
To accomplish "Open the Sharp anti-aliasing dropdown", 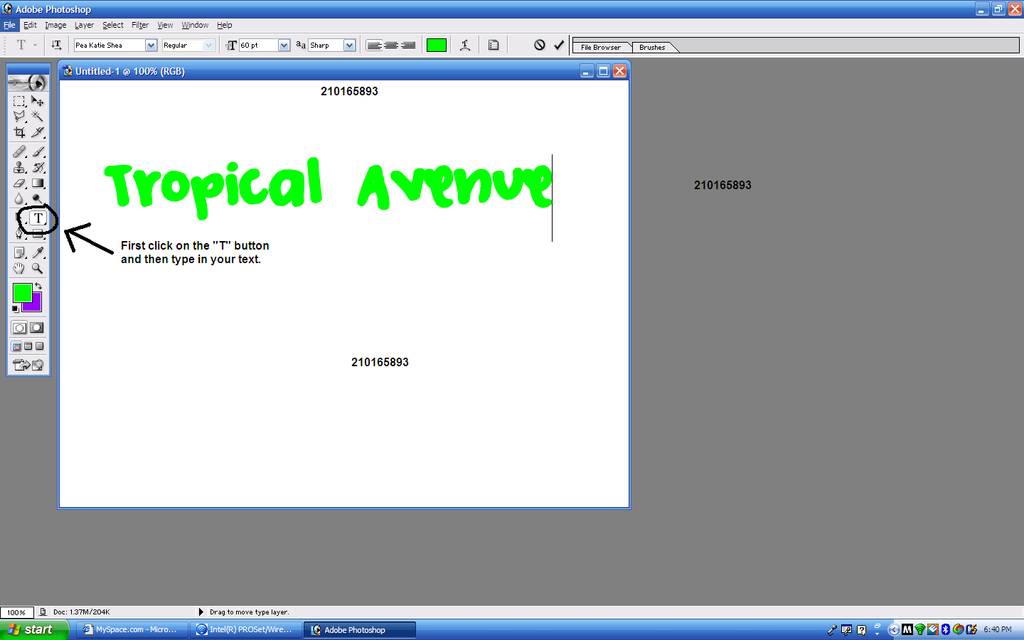I will click(349, 45).
